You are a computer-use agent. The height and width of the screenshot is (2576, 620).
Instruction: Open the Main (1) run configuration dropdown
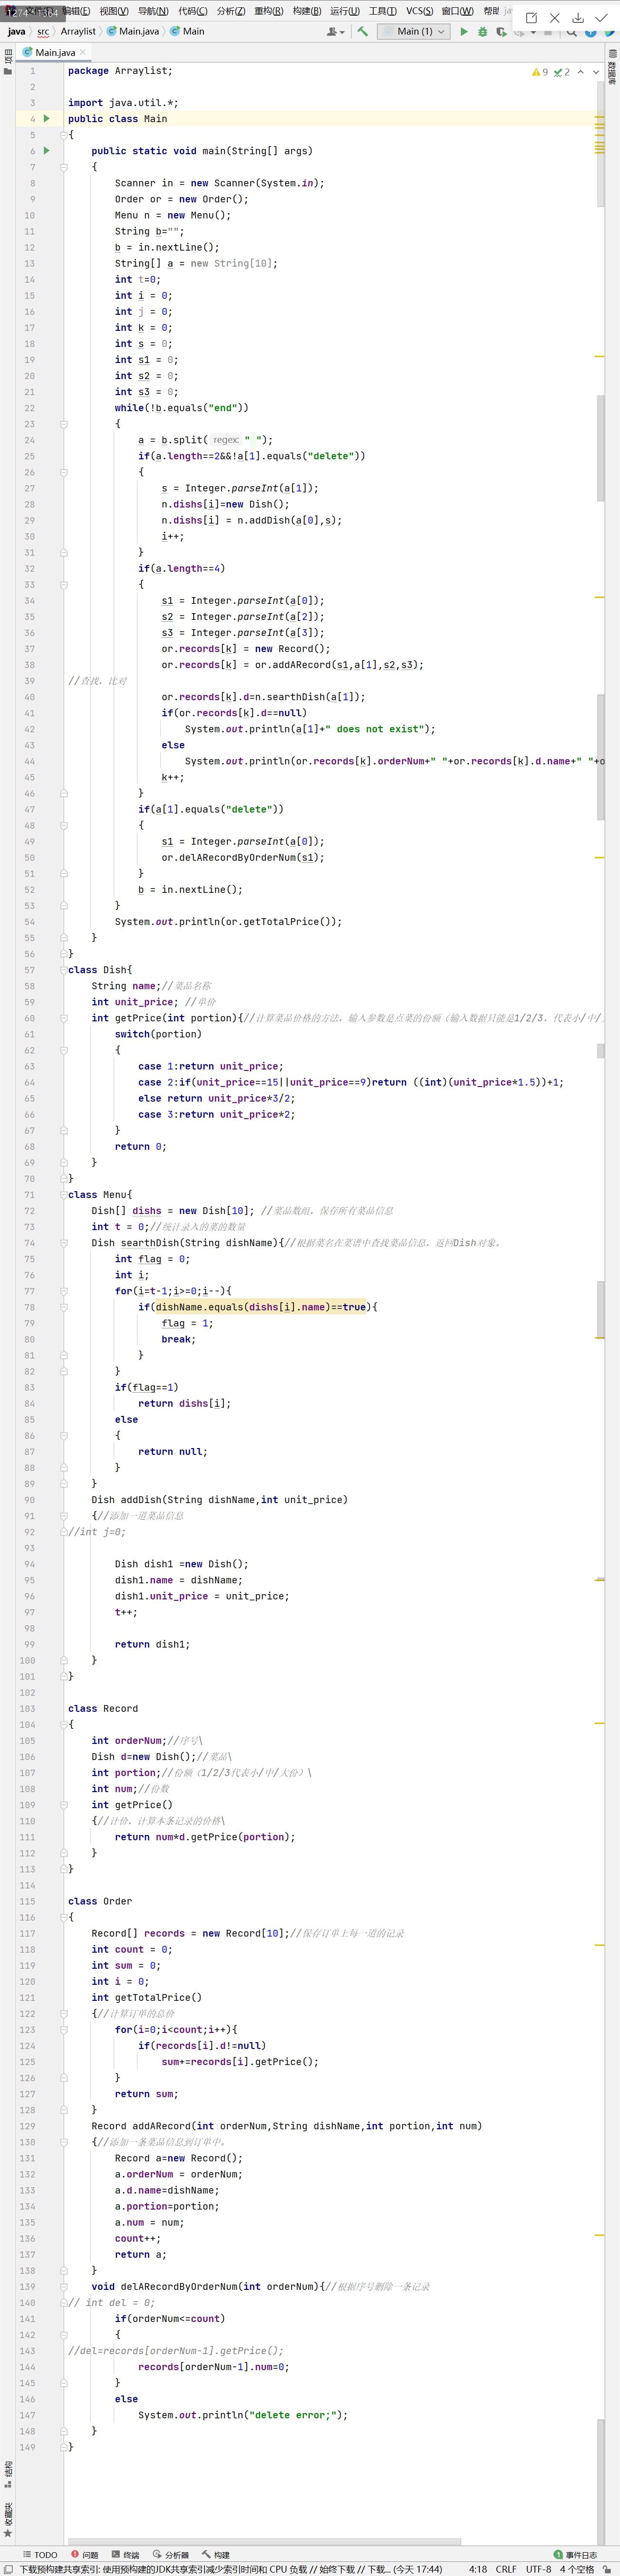coord(413,32)
